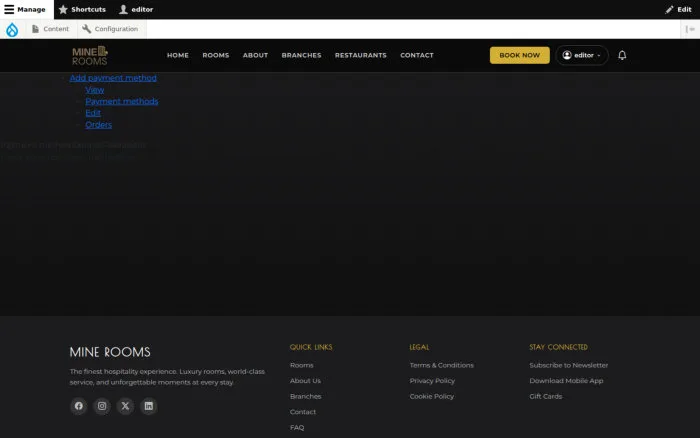
Task: Open the Content admin menu
Action: click(50, 29)
